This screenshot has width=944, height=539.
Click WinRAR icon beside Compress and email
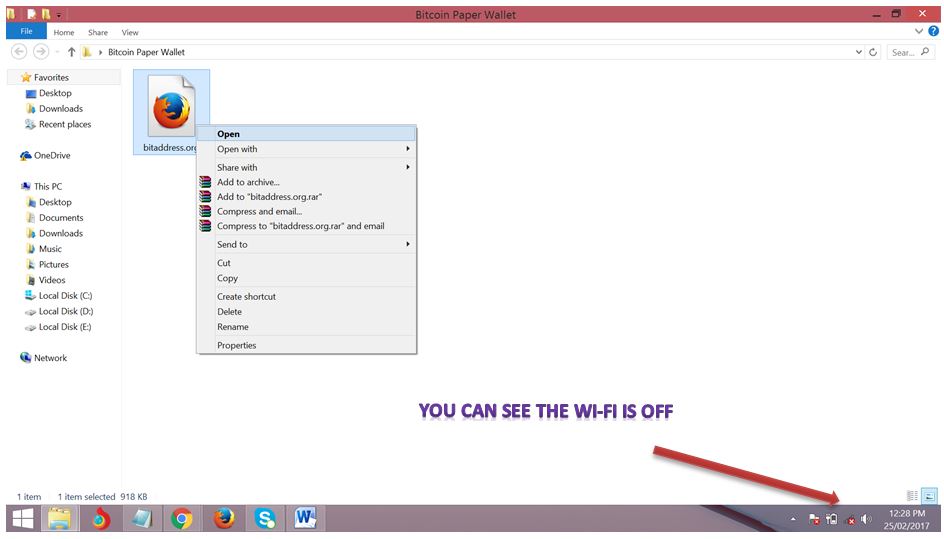tap(205, 211)
